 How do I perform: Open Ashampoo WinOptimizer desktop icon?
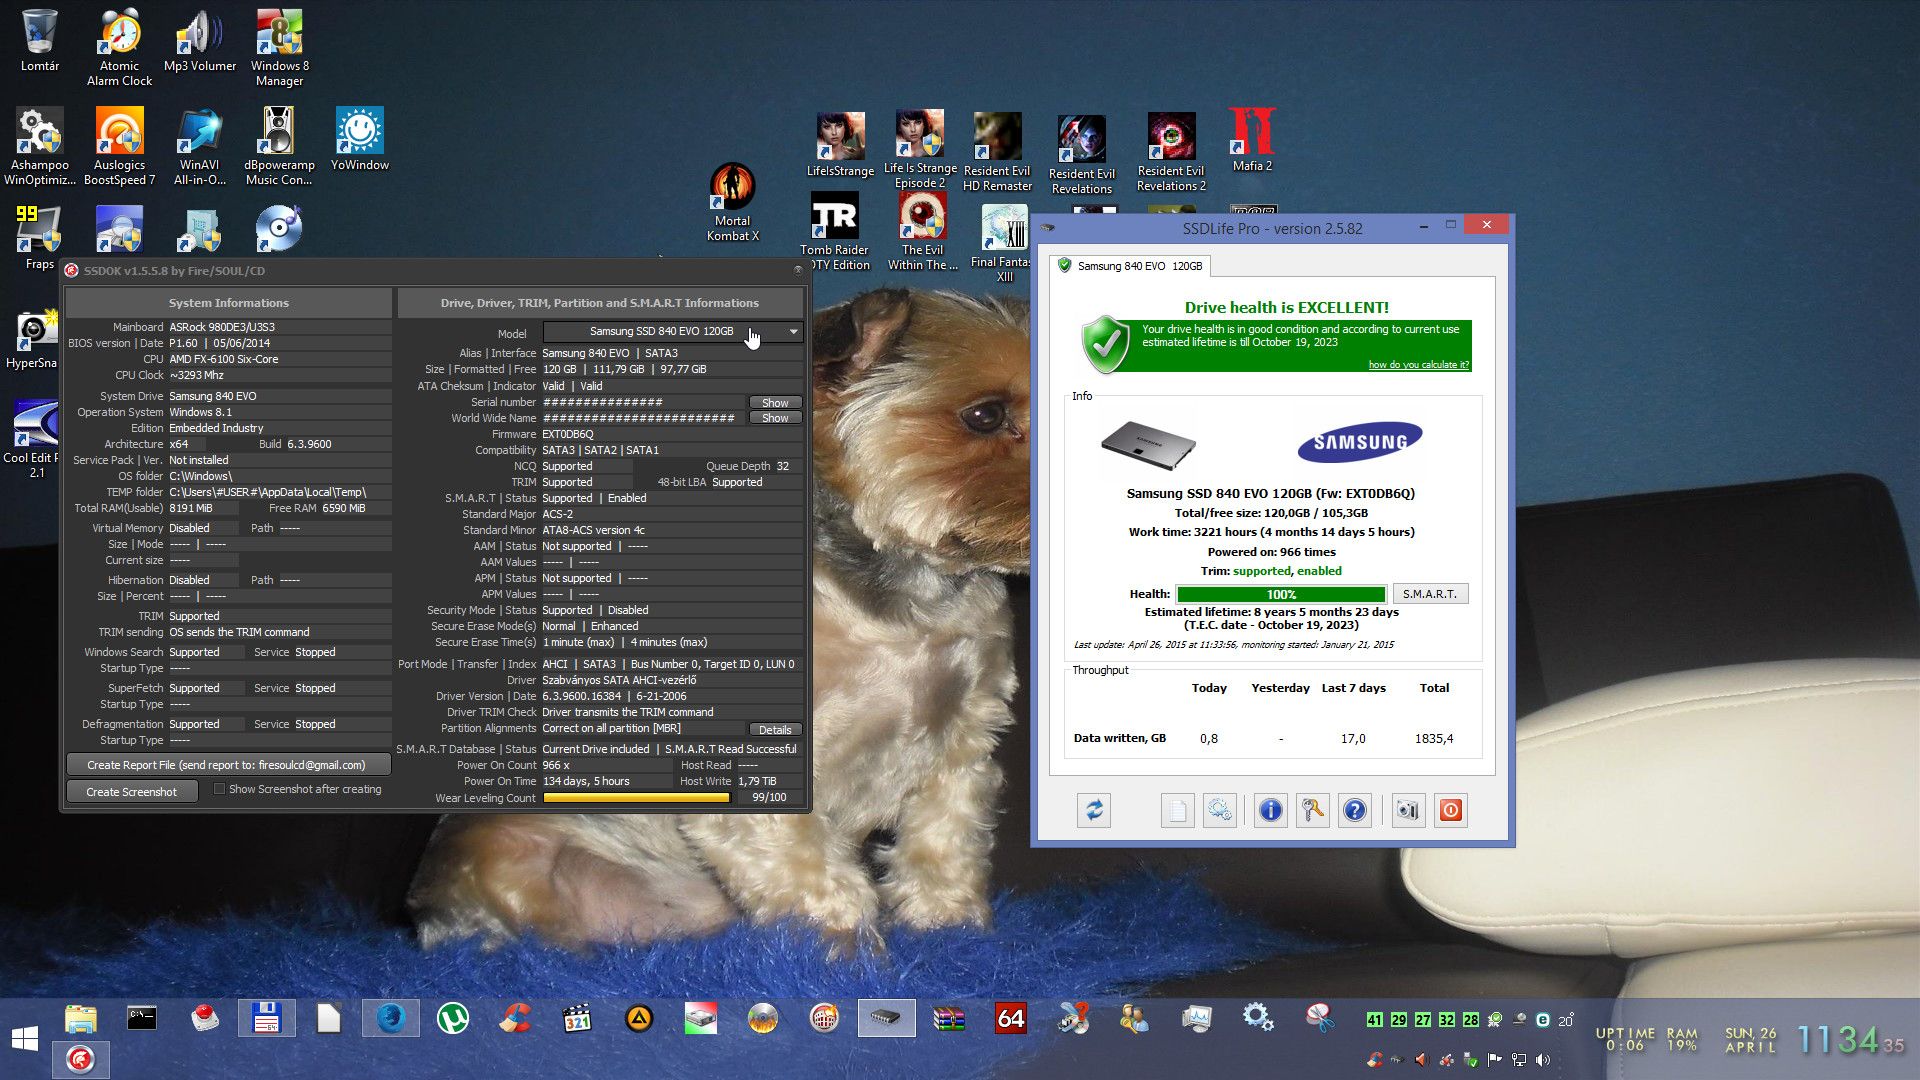tap(40, 147)
